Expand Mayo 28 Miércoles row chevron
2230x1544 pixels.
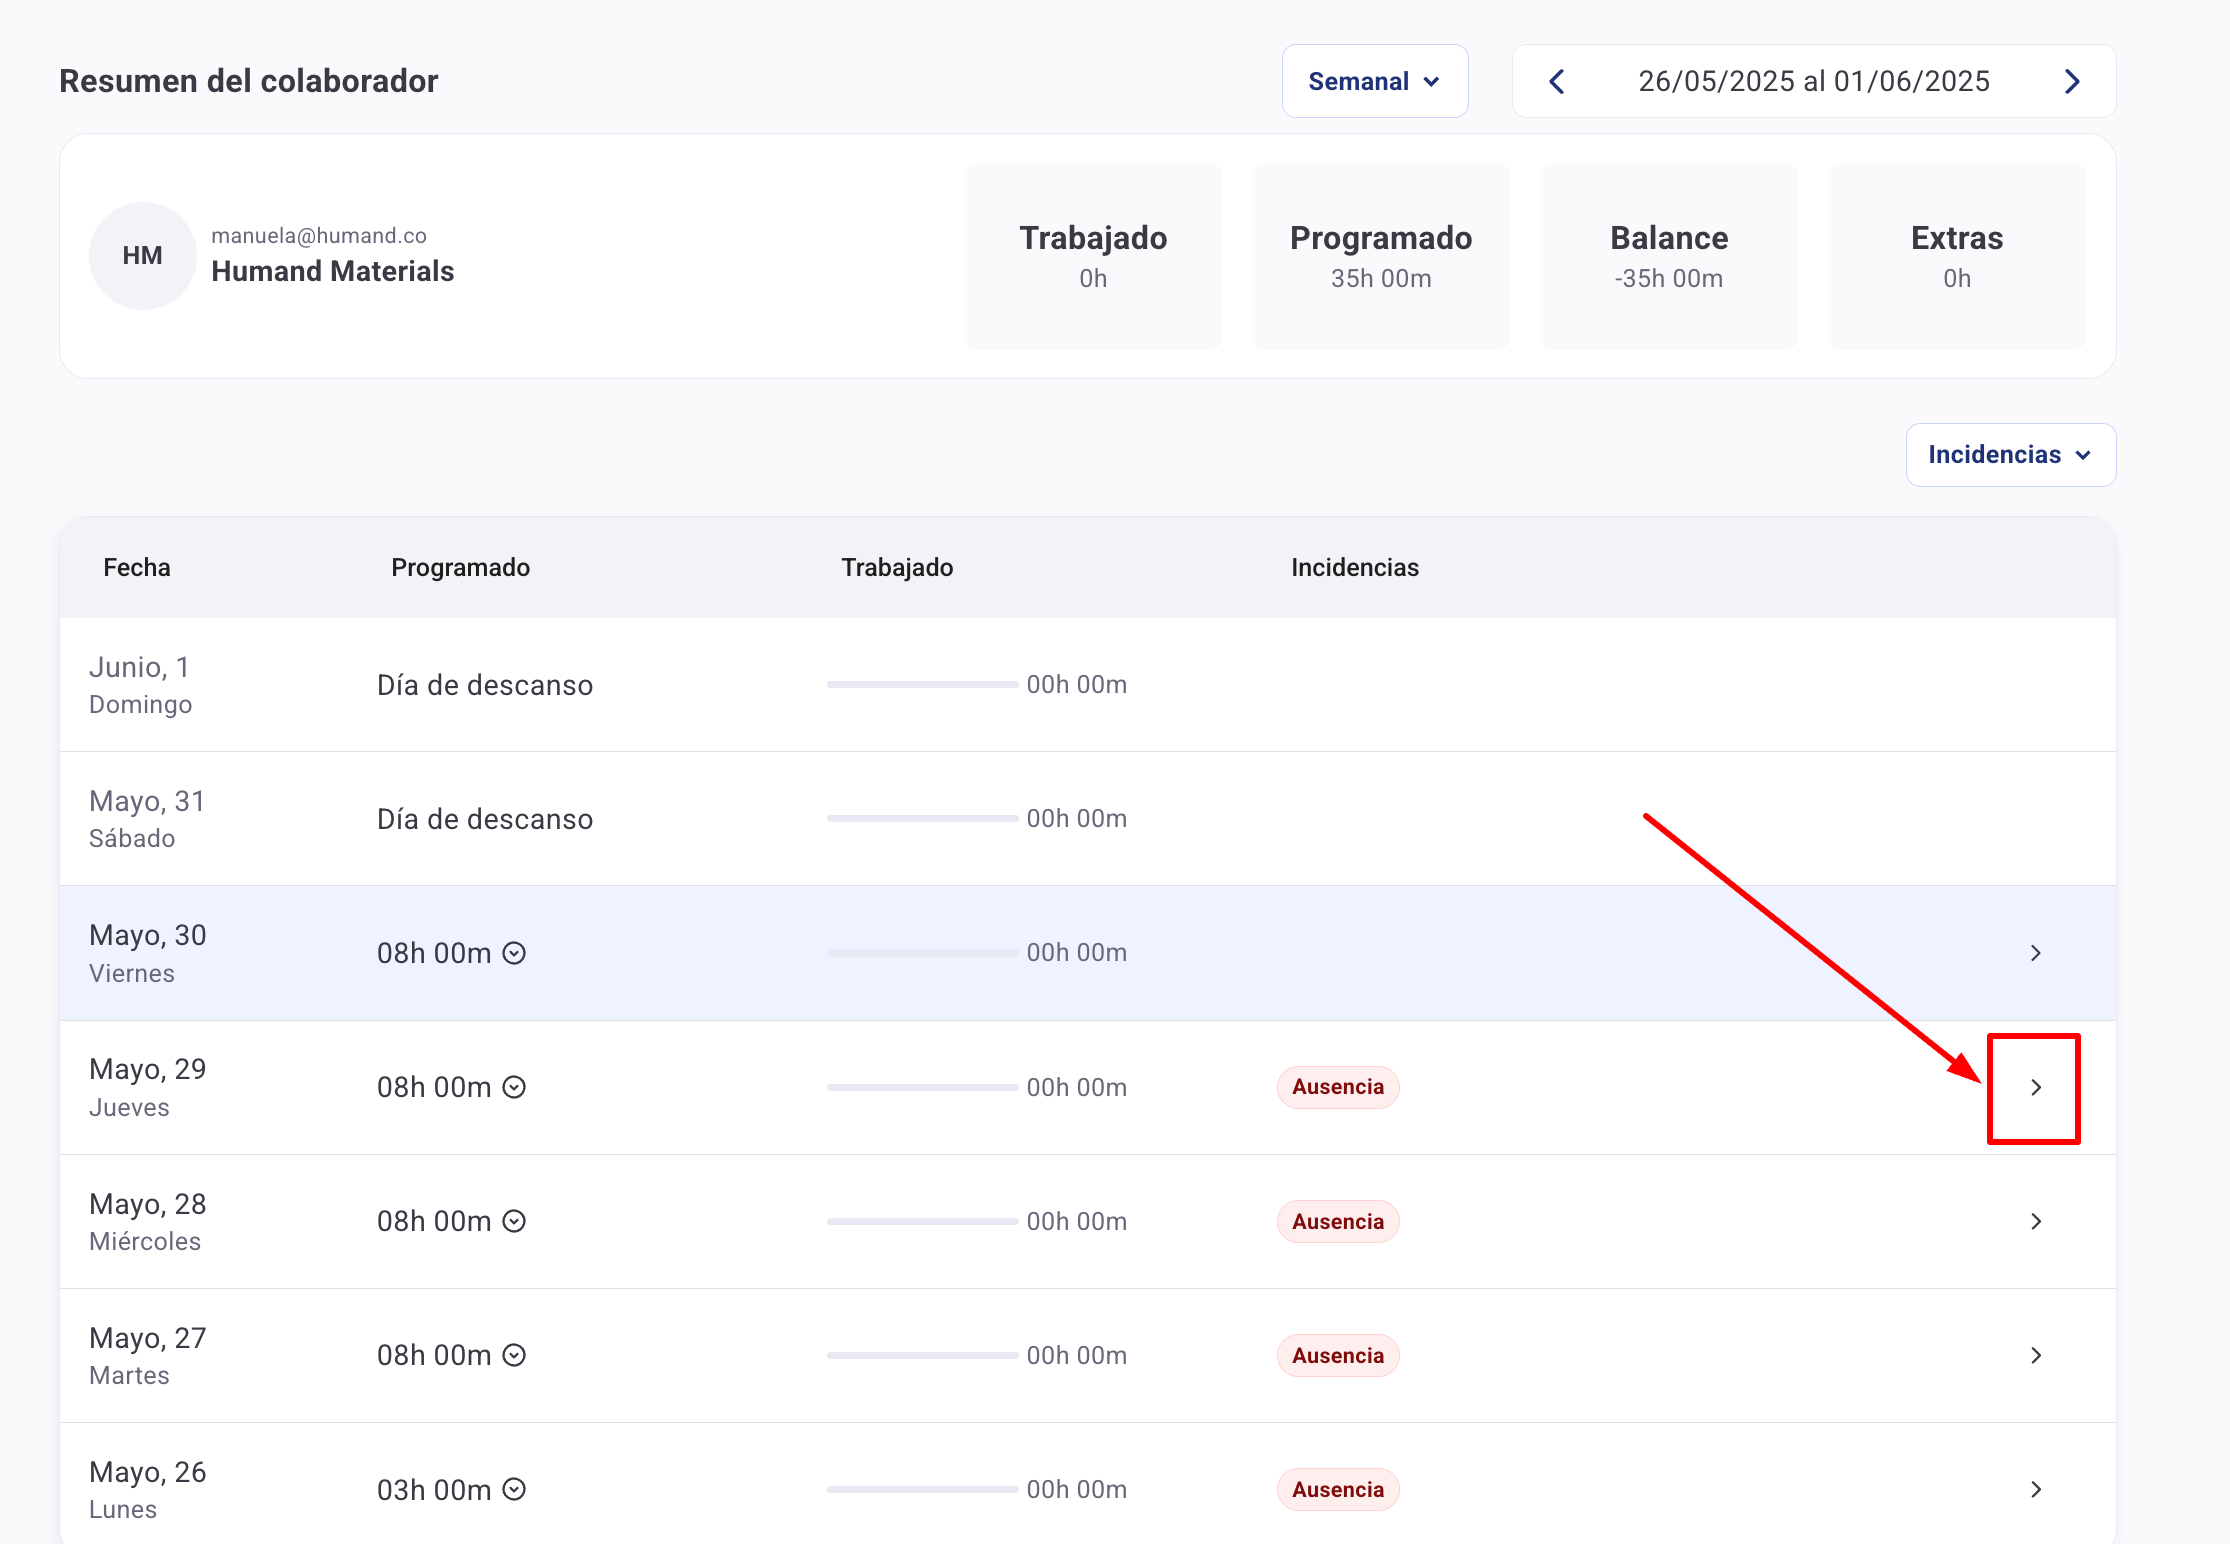coord(2035,1221)
